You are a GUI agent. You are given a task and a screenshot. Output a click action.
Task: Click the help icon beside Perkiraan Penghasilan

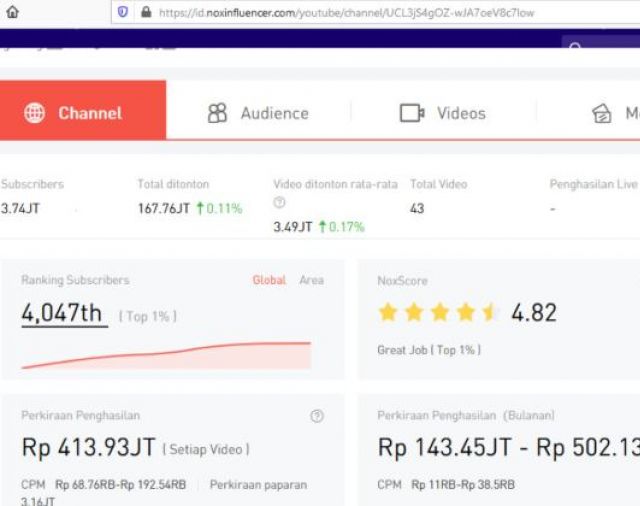(x=317, y=416)
